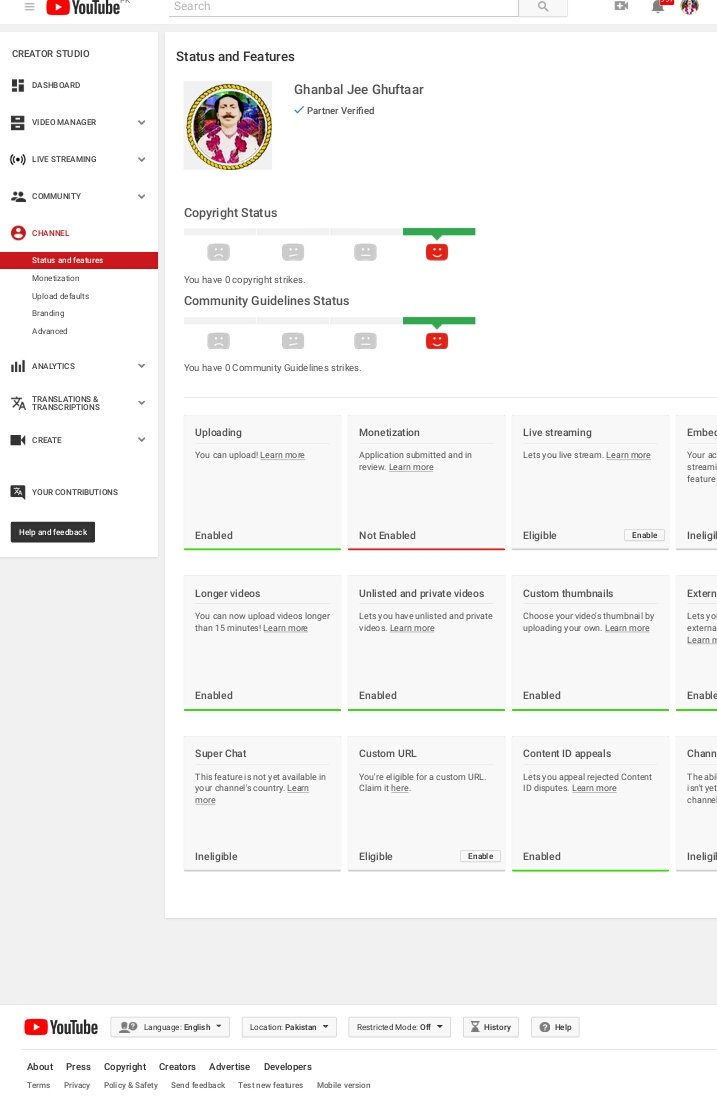The height and width of the screenshot is (1101, 717).
Task: Click the Test new features footer link
Action: (x=270, y=1086)
